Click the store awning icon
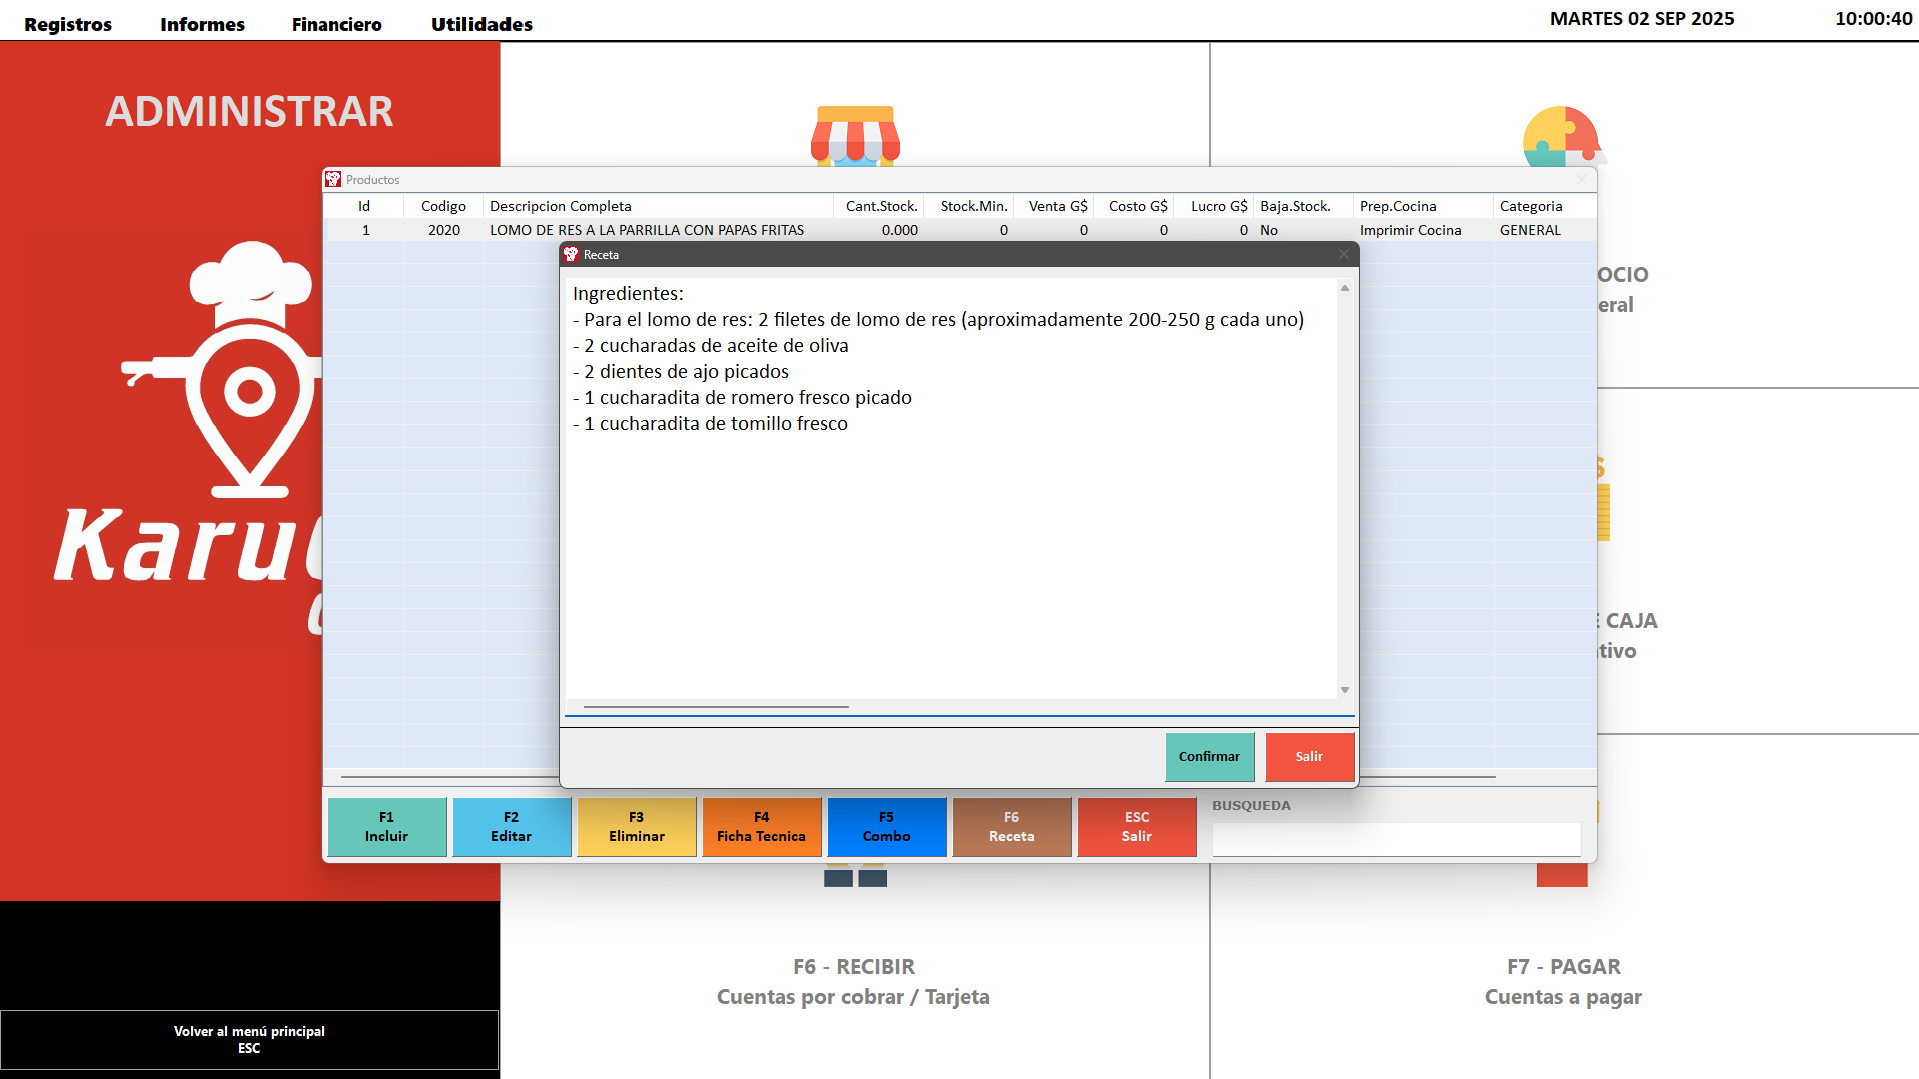Viewport: 1919px width, 1079px height. click(x=855, y=136)
